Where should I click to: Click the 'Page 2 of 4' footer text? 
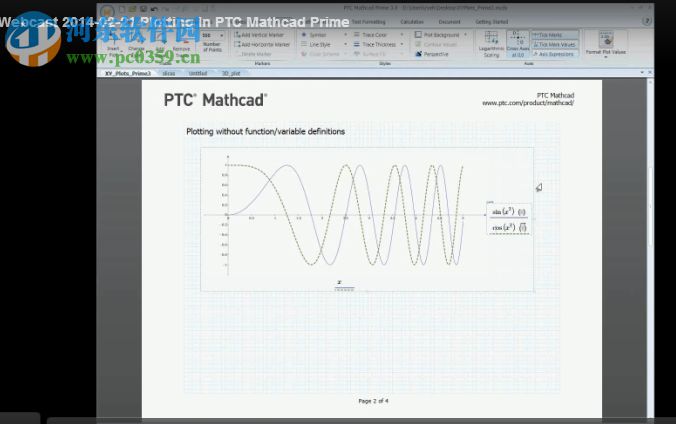pos(373,401)
